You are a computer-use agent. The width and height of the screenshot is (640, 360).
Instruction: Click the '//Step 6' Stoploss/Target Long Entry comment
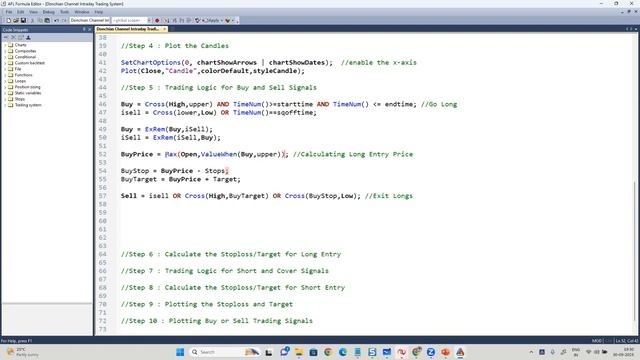231,254
